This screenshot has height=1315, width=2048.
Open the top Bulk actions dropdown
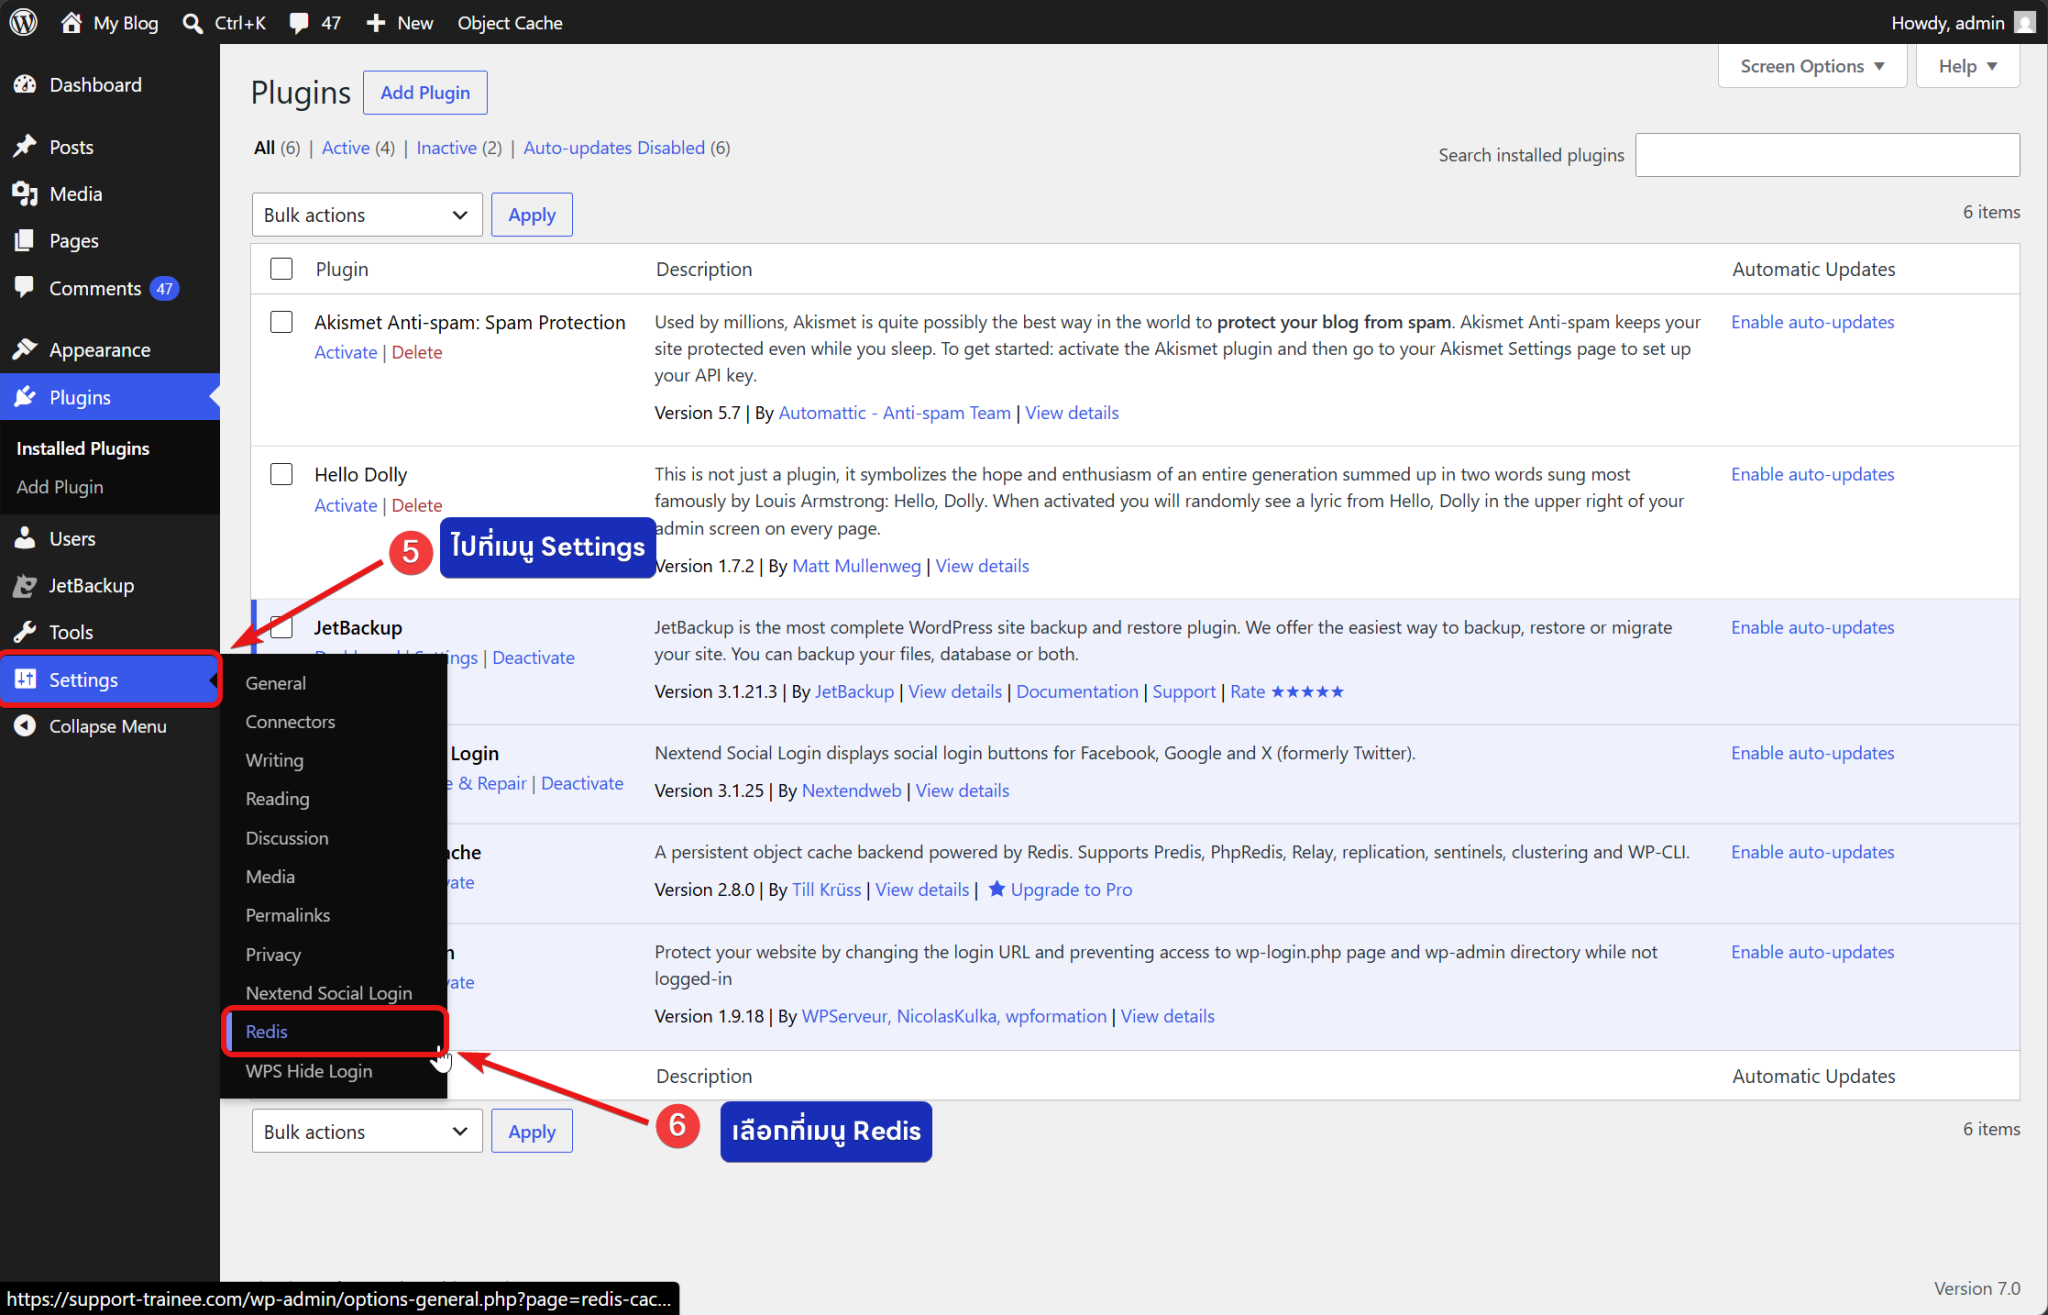point(367,215)
